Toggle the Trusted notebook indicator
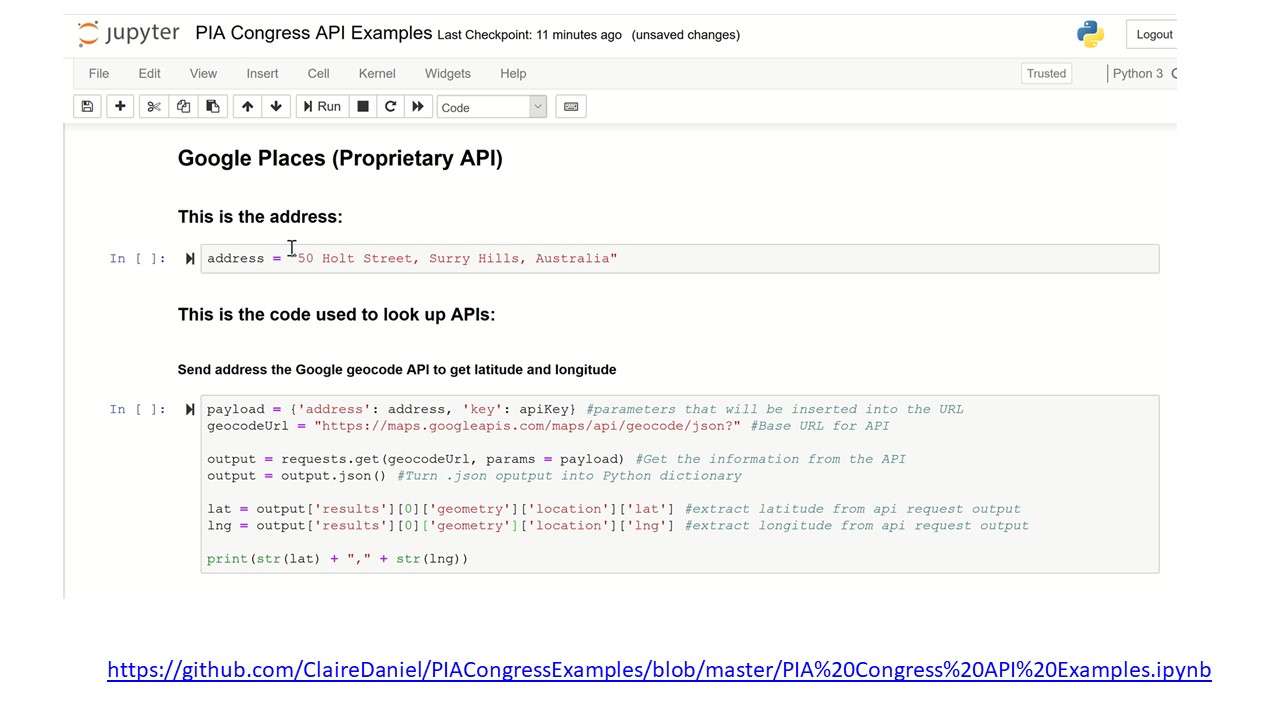 click(x=1046, y=73)
